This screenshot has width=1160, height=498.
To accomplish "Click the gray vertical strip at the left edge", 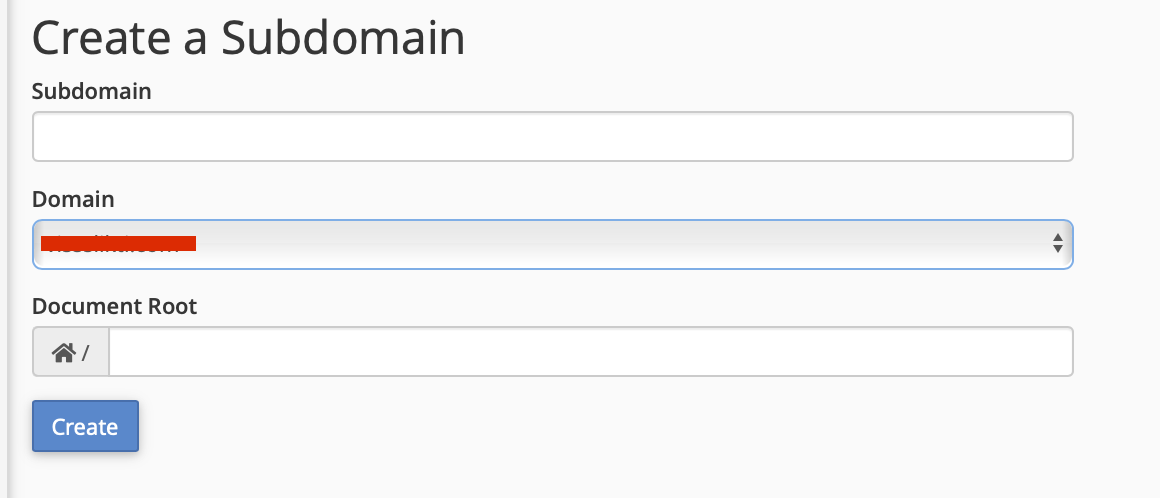I will coord(4,249).
